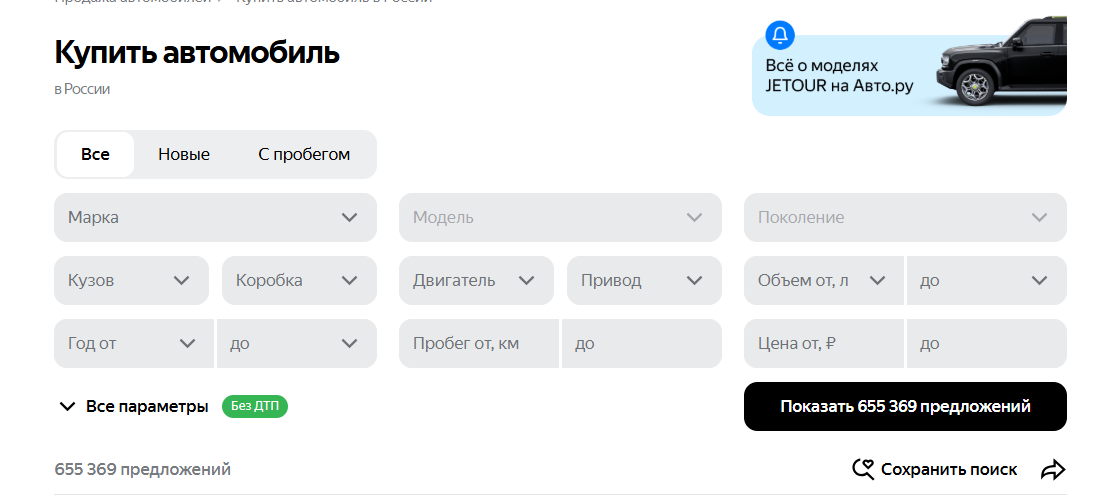Open the Марка dropdown
Image resolution: width=1093 pixels, height=501 pixels.
pos(215,217)
